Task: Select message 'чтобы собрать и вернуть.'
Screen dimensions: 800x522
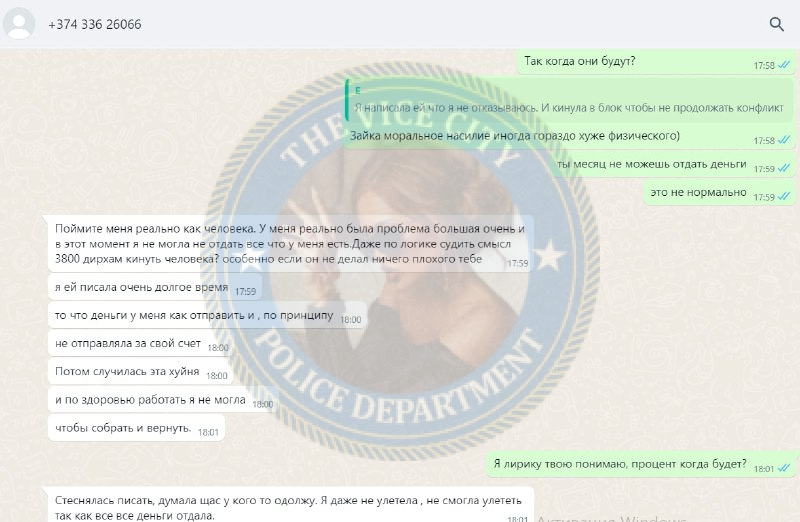Action: point(136,428)
